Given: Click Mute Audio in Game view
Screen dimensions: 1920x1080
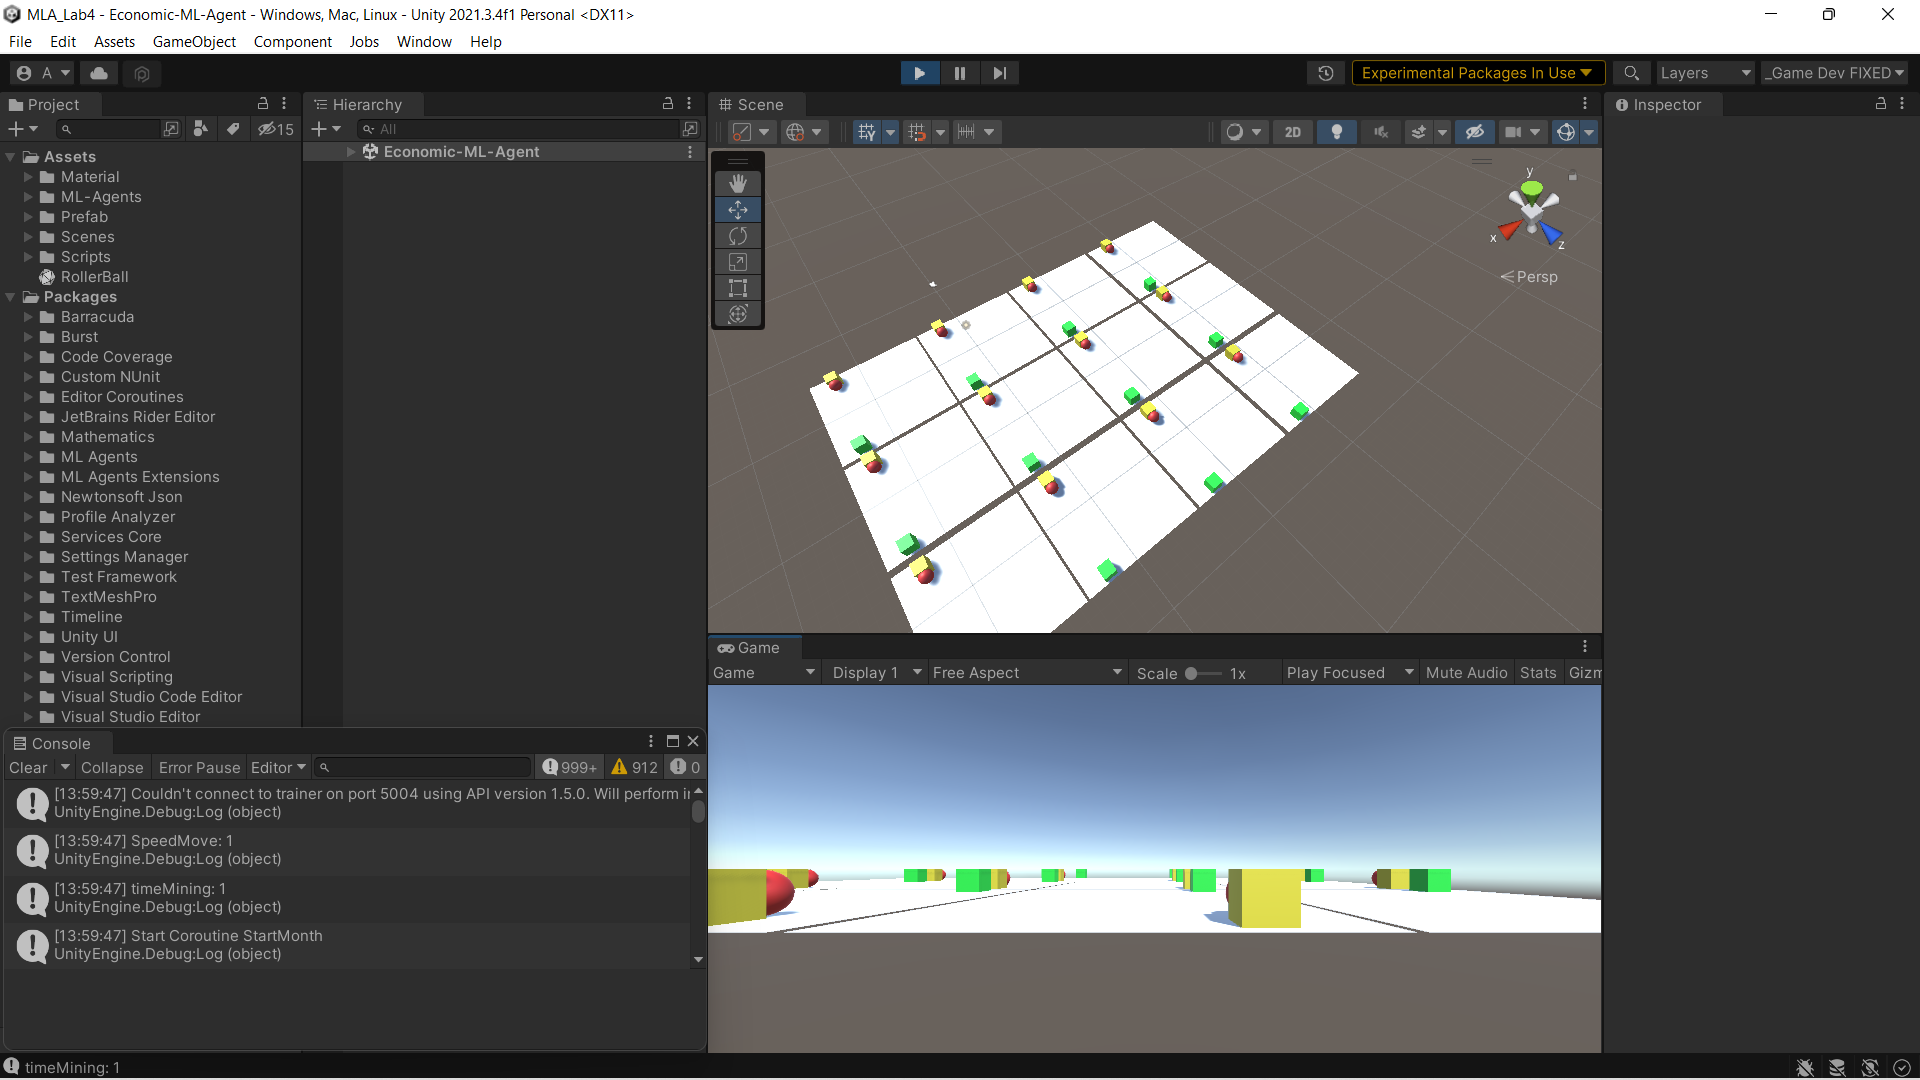Looking at the screenshot, I should click(1466, 673).
